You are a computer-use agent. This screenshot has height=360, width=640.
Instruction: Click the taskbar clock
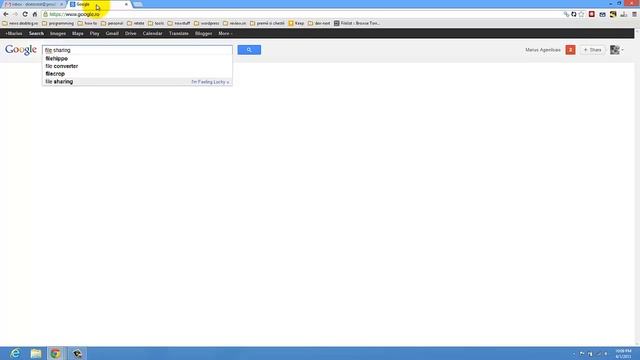[624, 353]
